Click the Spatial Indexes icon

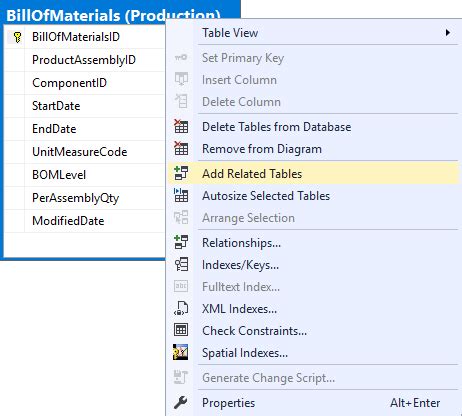(x=180, y=352)
